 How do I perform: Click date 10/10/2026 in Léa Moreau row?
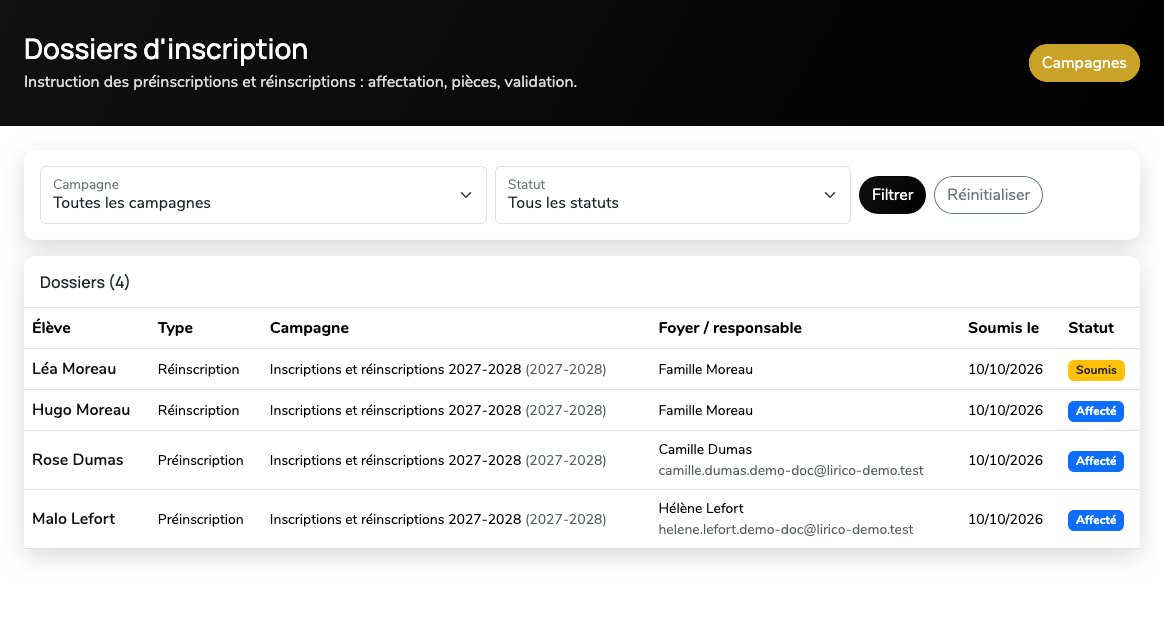[1005, 369]
